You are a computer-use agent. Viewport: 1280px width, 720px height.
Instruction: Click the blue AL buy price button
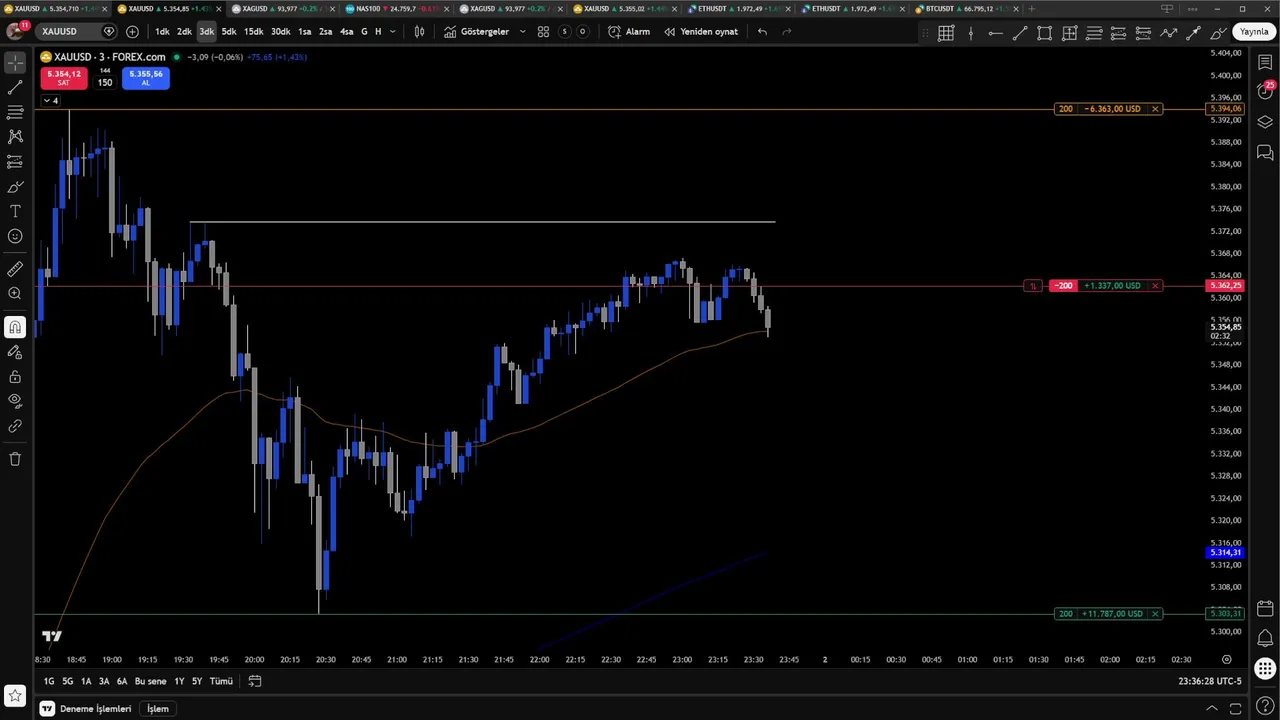point(145,78)
